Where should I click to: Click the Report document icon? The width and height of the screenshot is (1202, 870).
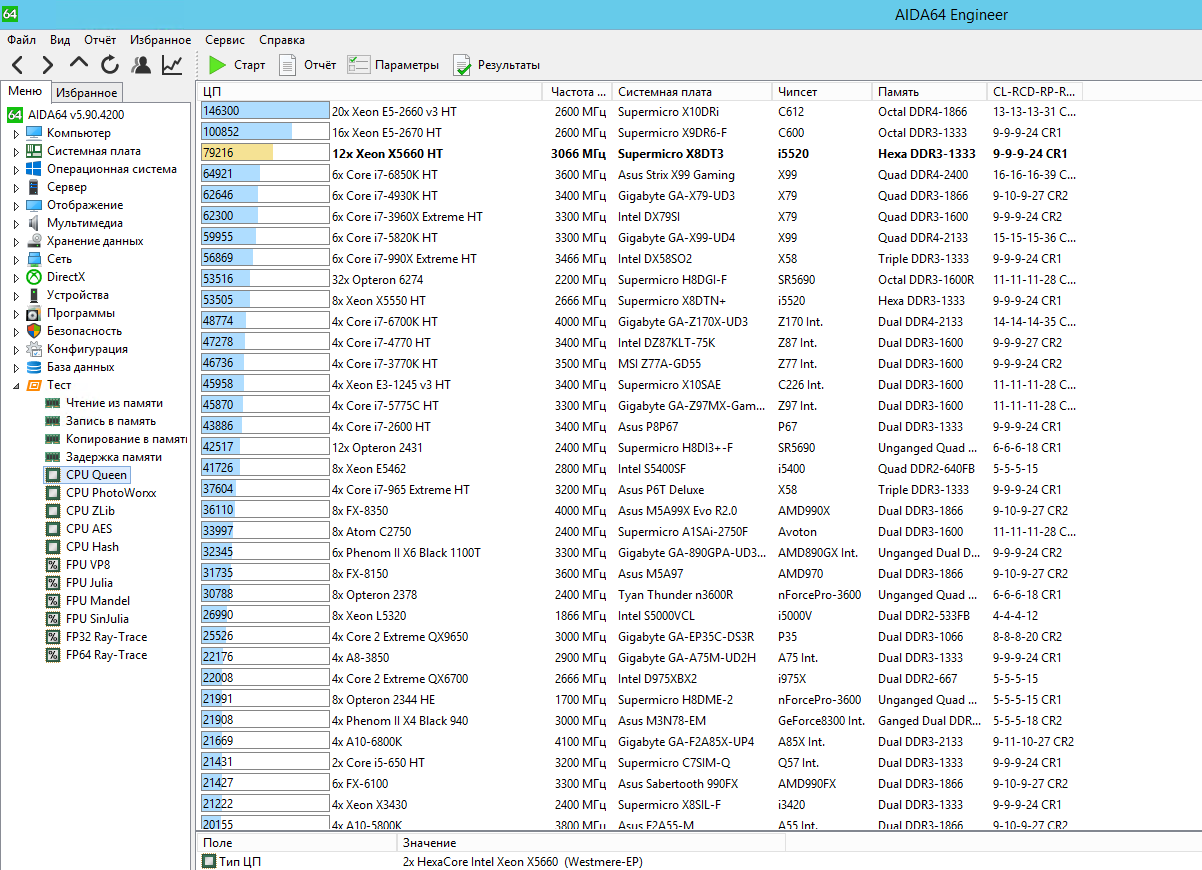288,65
